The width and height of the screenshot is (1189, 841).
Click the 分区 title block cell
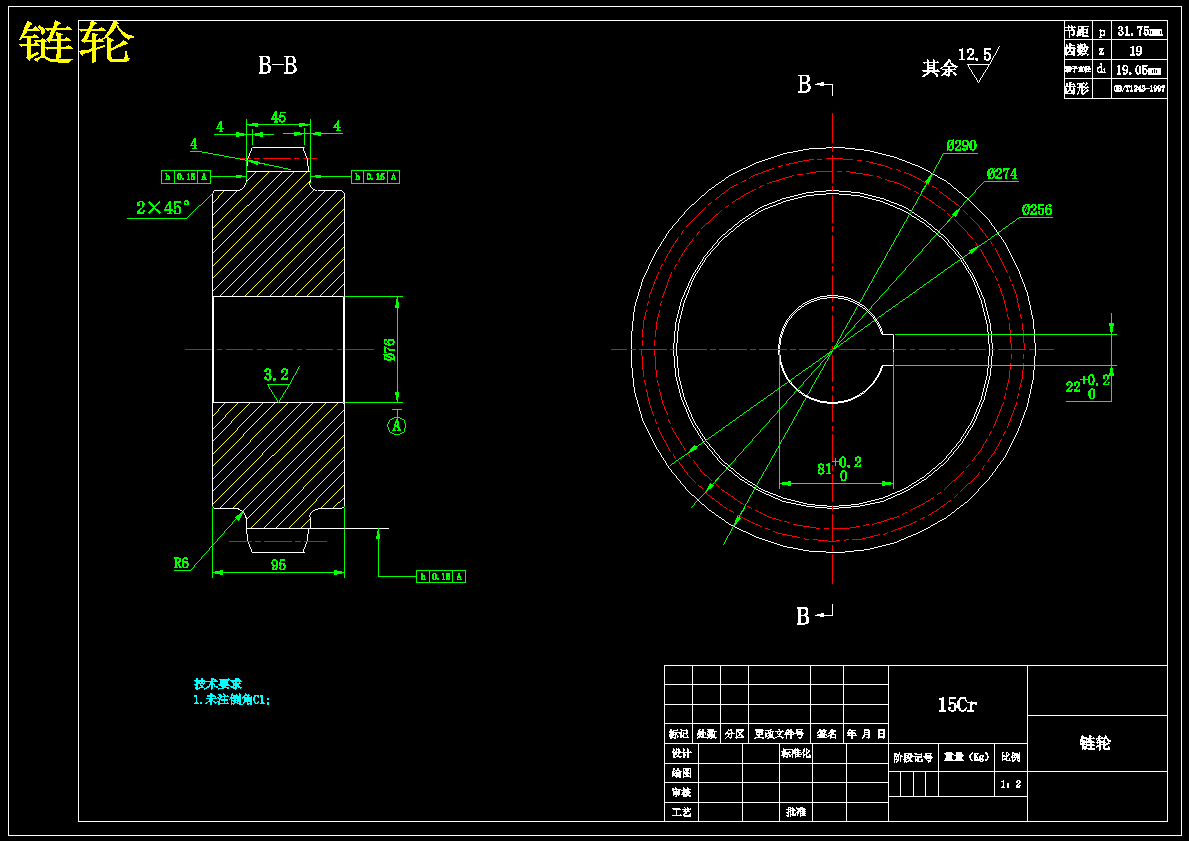pos(734,734)
